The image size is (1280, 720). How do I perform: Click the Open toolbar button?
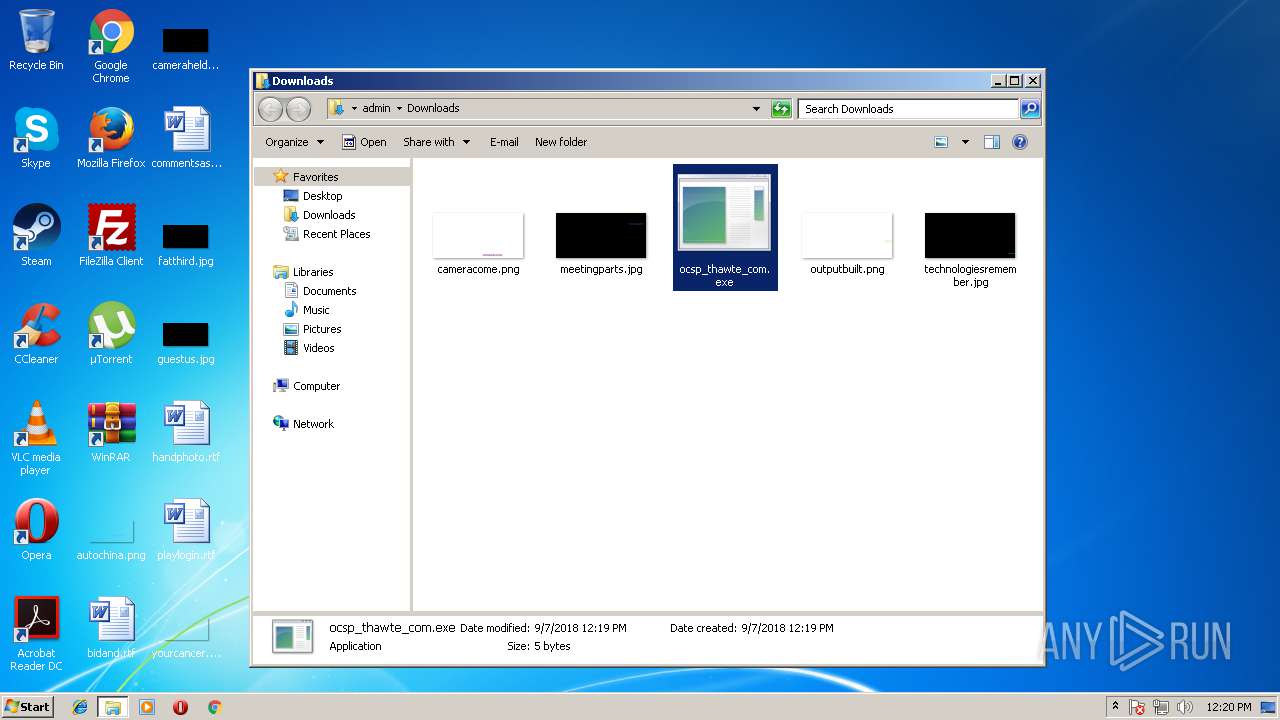(x=364, y=142)
